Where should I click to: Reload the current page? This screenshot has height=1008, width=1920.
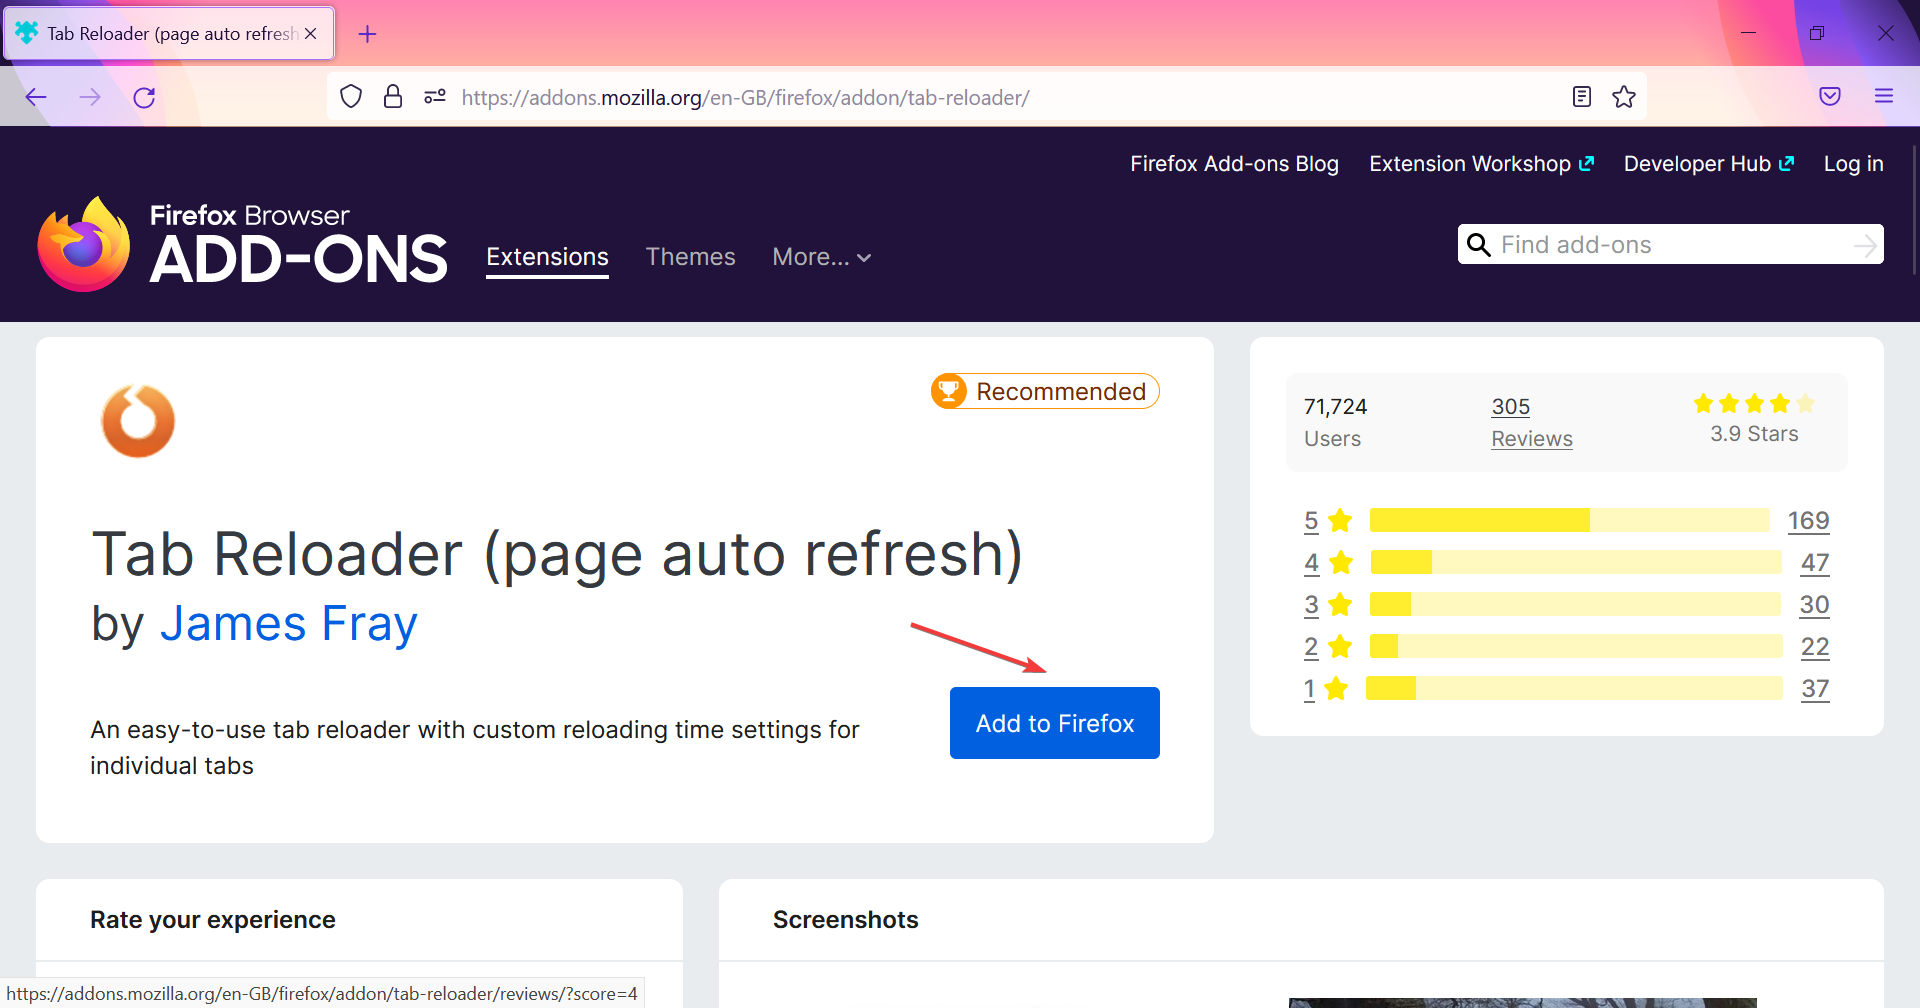[144, 97]
